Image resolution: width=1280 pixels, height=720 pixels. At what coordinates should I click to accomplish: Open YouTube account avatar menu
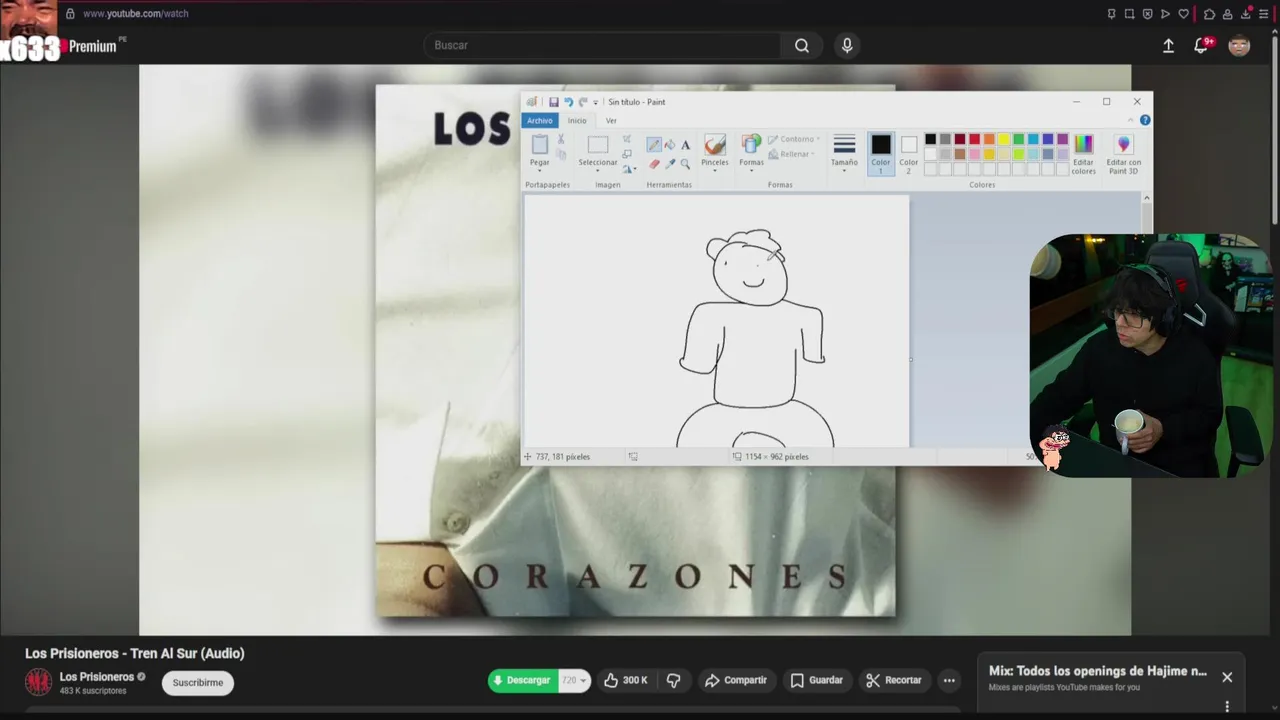[x=1239, y=45]
